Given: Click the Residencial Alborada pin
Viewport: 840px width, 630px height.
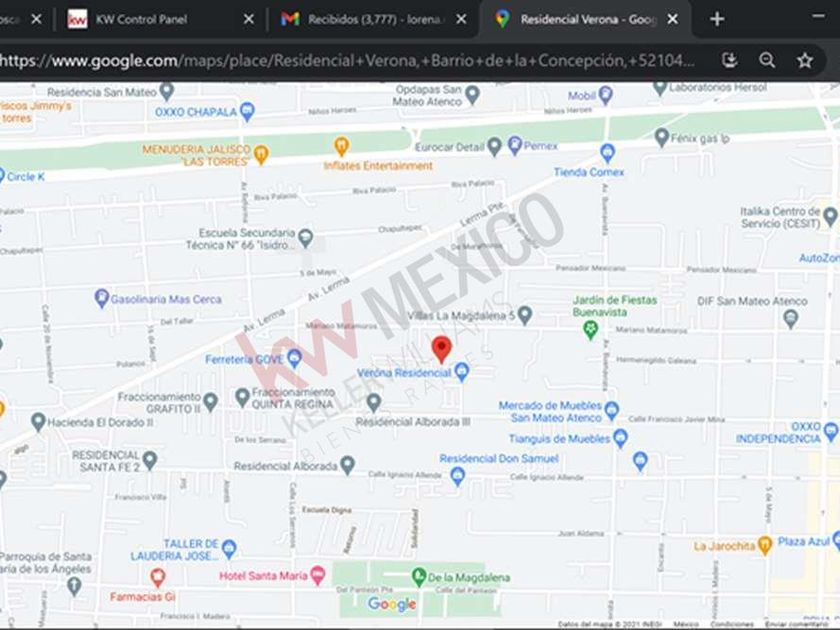Looking at the screenshot, I should click(x=348, y=465).
